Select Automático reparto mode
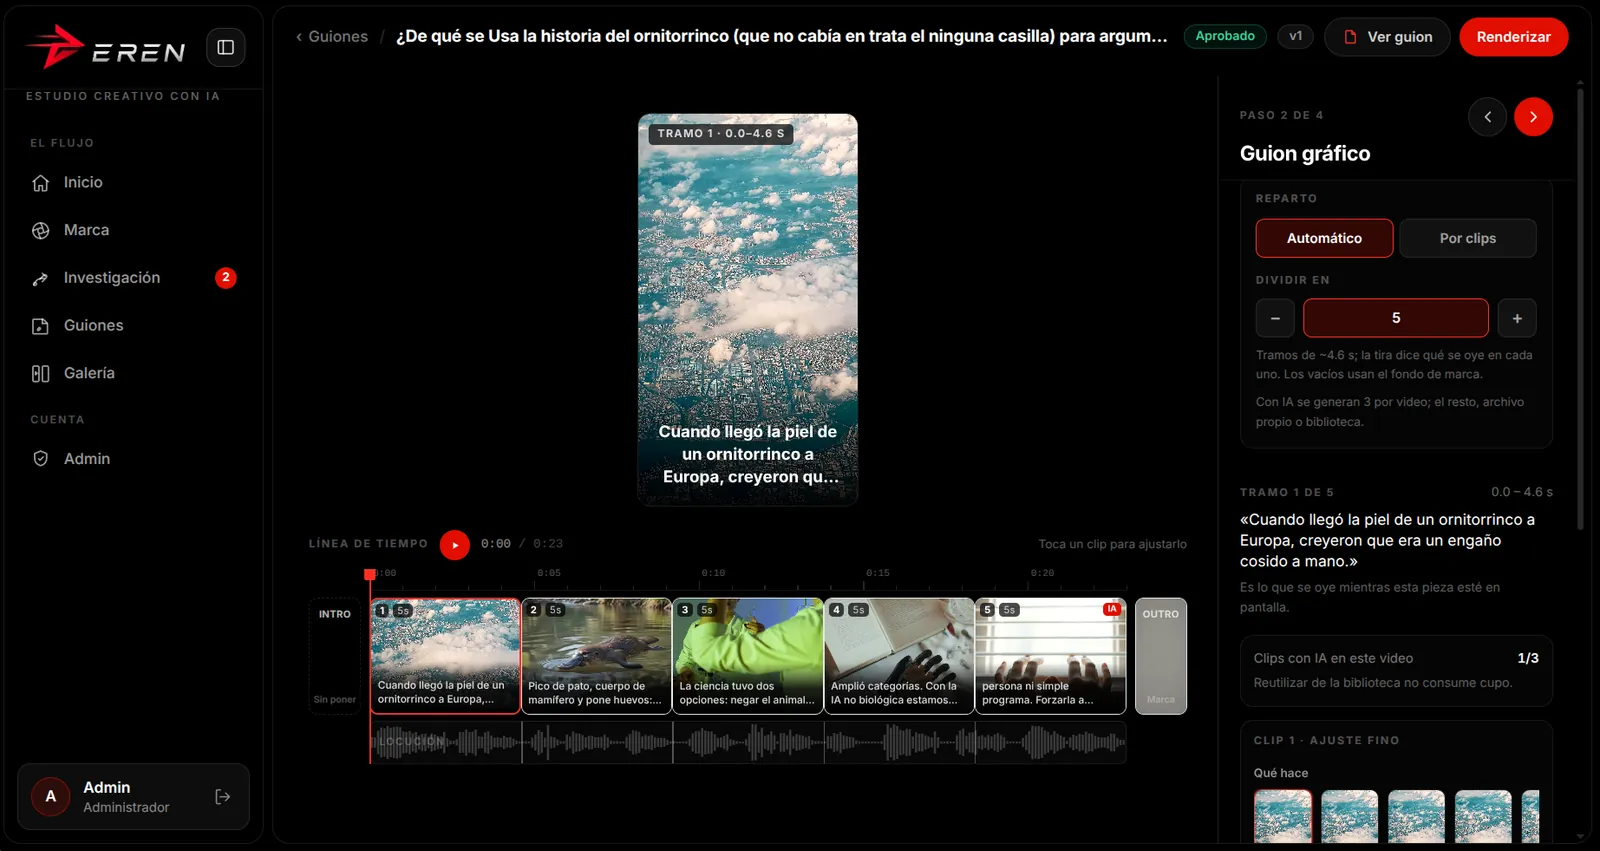This screenshot has width=1600, height=851. click(1324, 238)
